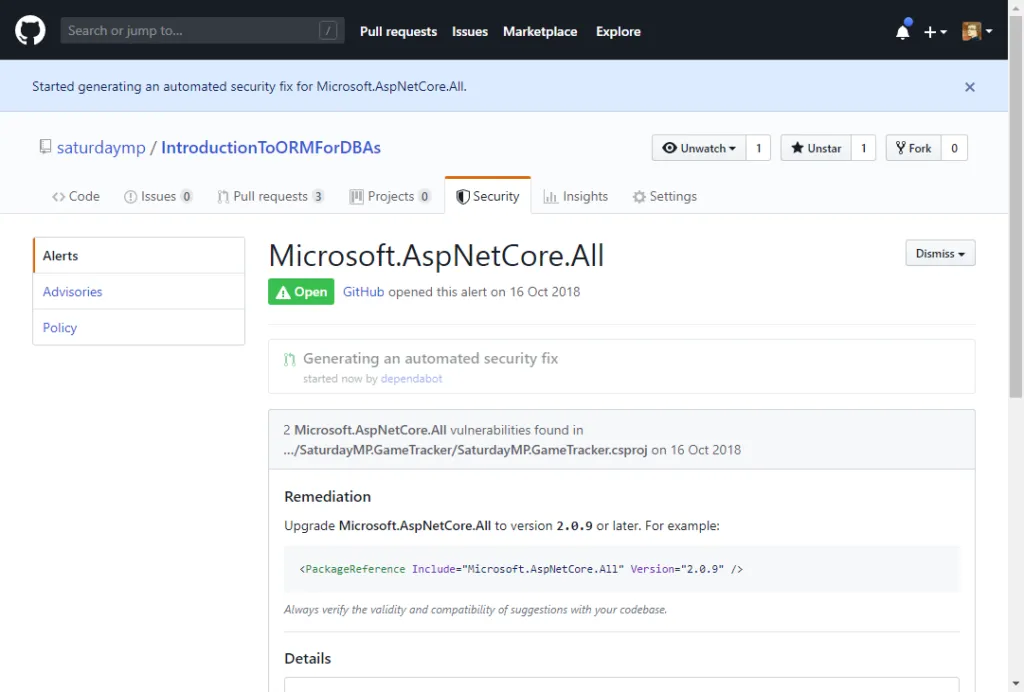Click the shield icon on Security tab
The width and height of the screenshot is (1024, 692).
(x=462, y=197)
